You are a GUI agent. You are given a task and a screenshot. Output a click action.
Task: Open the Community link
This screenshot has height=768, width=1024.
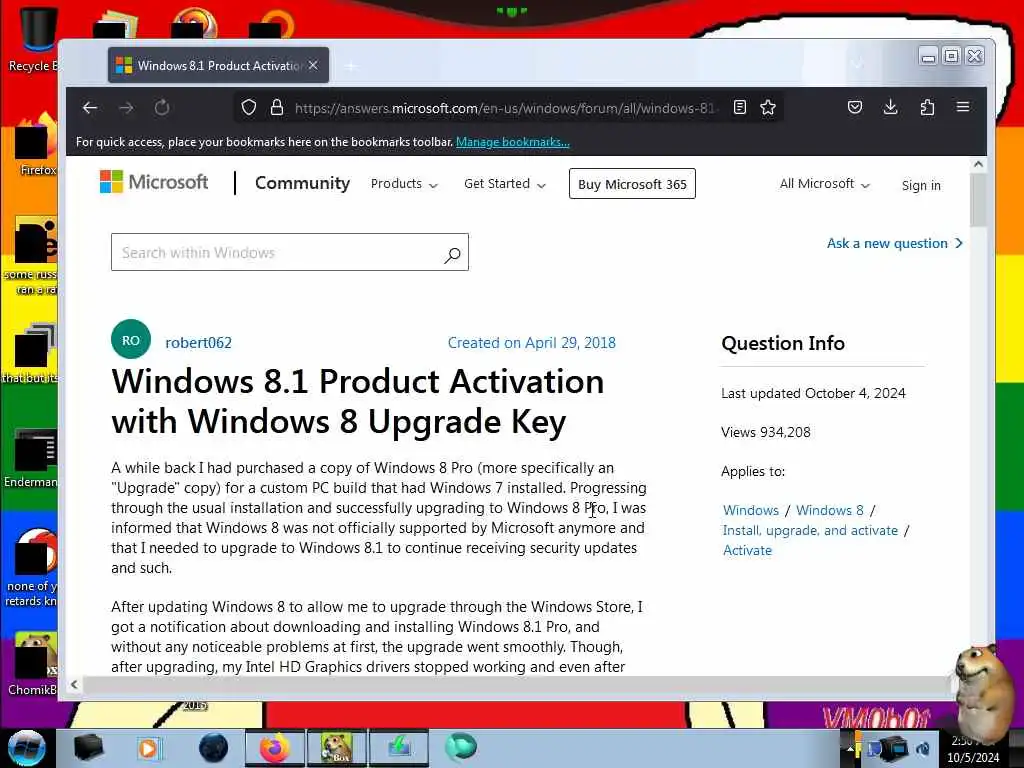pos(302,183)
